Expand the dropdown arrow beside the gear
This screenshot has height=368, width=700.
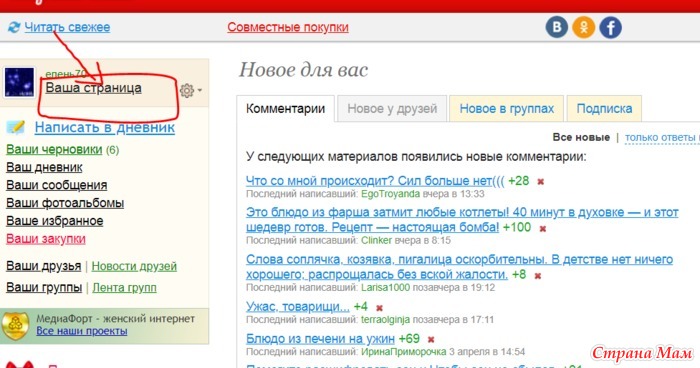point(200,90)
